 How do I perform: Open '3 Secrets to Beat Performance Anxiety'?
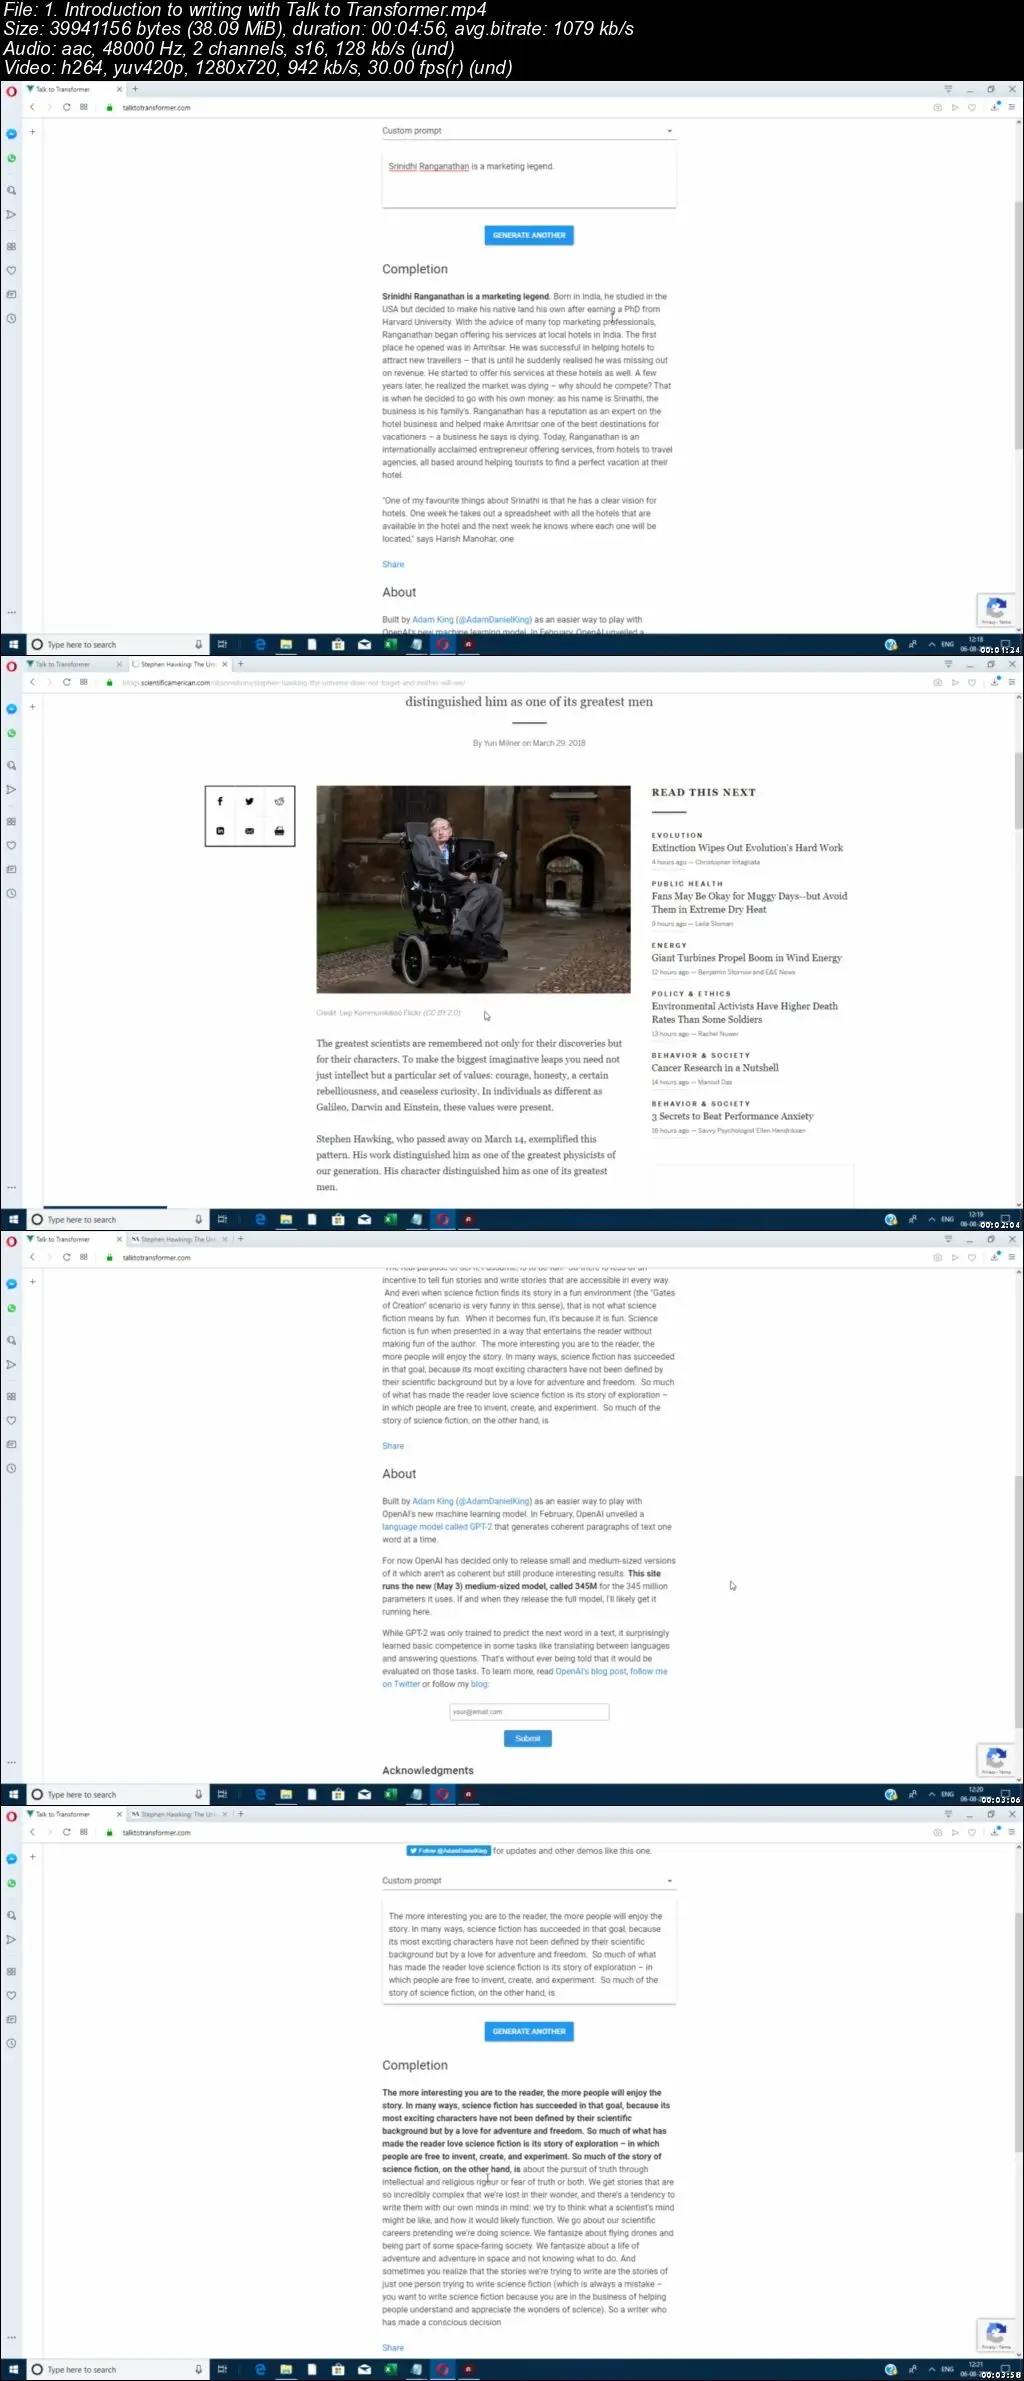click(x=733, y=1116)
